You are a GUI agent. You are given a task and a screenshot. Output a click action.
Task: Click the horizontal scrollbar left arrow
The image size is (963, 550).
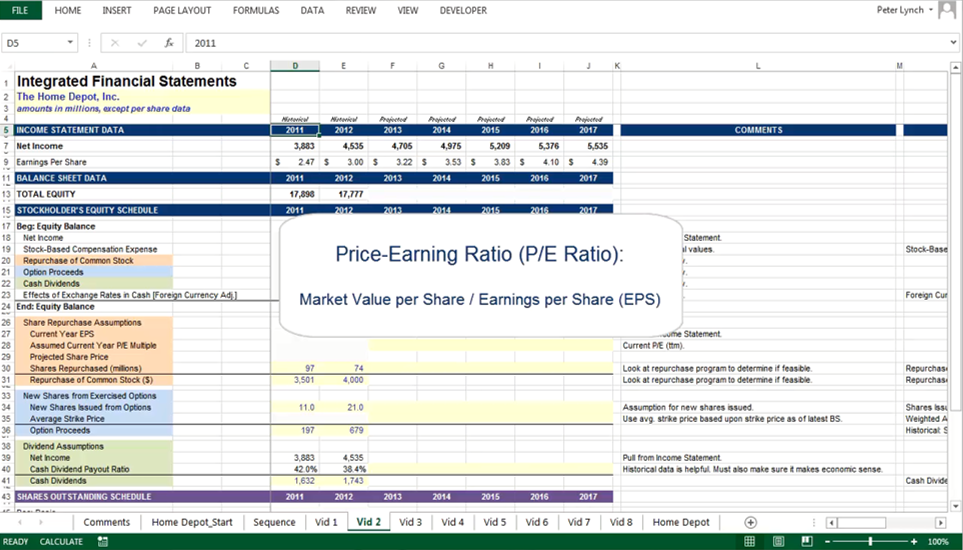click(x=831, y=523)
